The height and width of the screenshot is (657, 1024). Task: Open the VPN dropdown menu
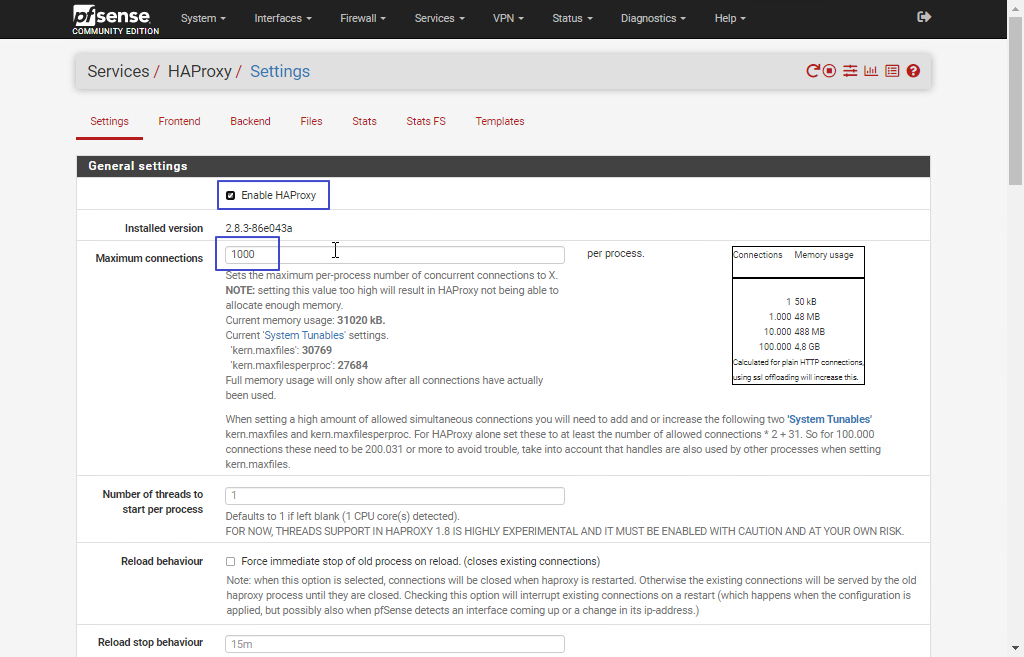[x=508, y=18]
